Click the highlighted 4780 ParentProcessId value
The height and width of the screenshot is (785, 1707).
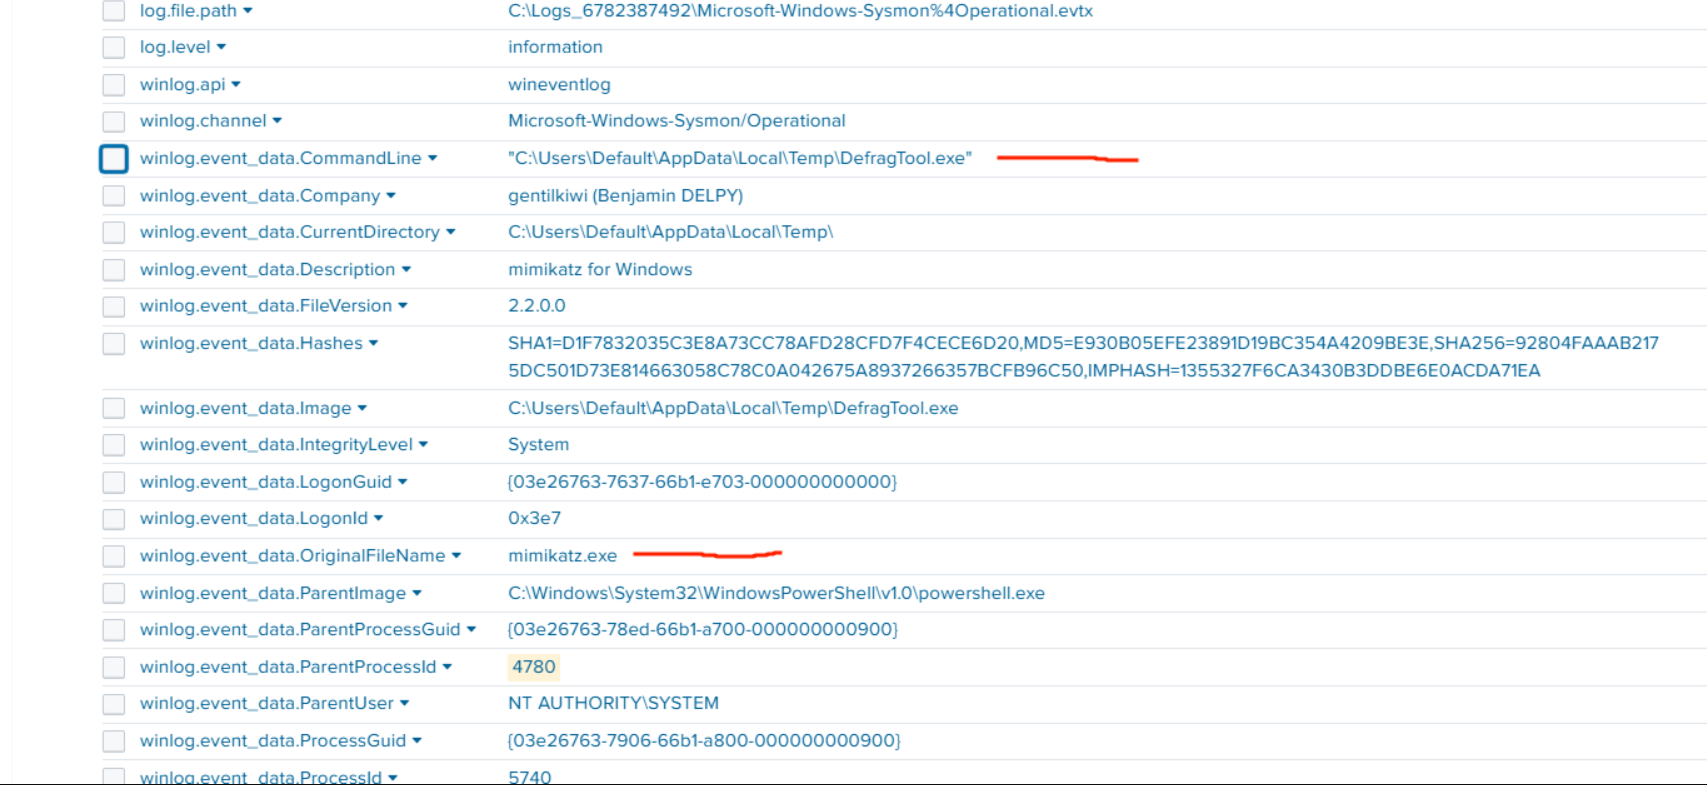pyautogui.click(x=534, y=667)
